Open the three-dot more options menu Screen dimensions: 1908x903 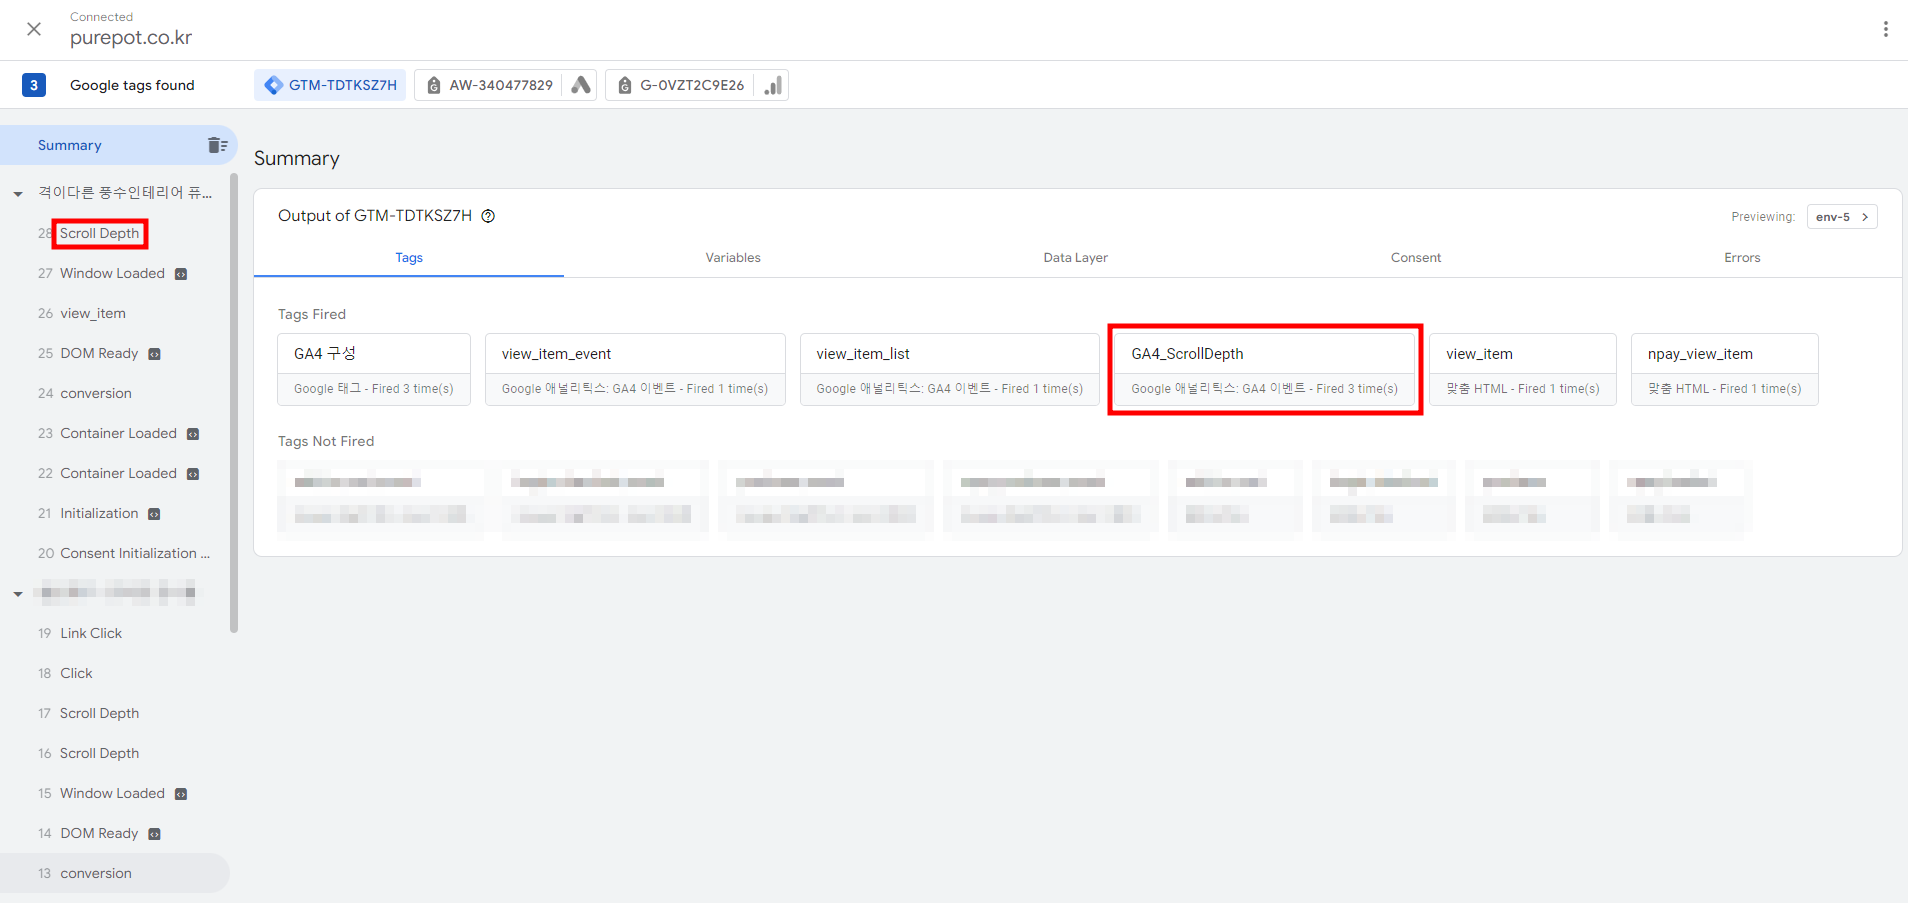(1885, 29)
